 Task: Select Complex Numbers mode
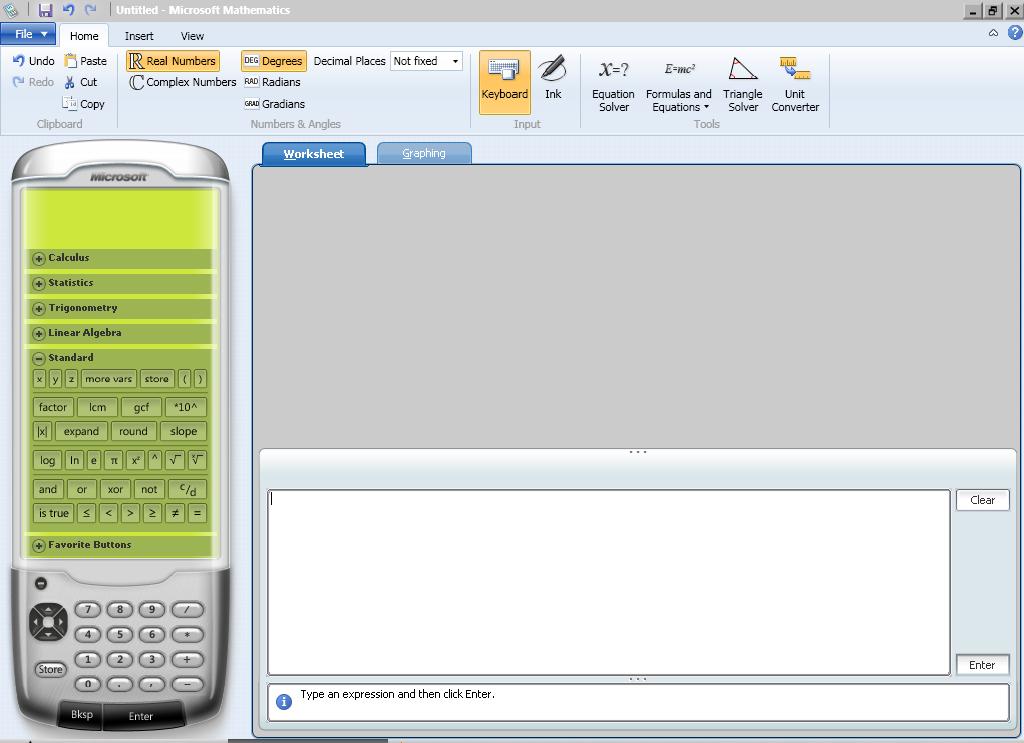[x=182, y=82]
